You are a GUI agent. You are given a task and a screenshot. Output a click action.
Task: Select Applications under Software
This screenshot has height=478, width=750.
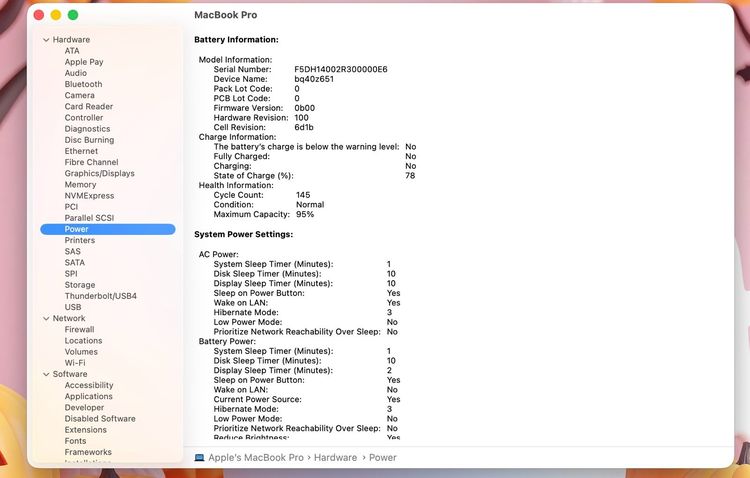tap(89, 397)
